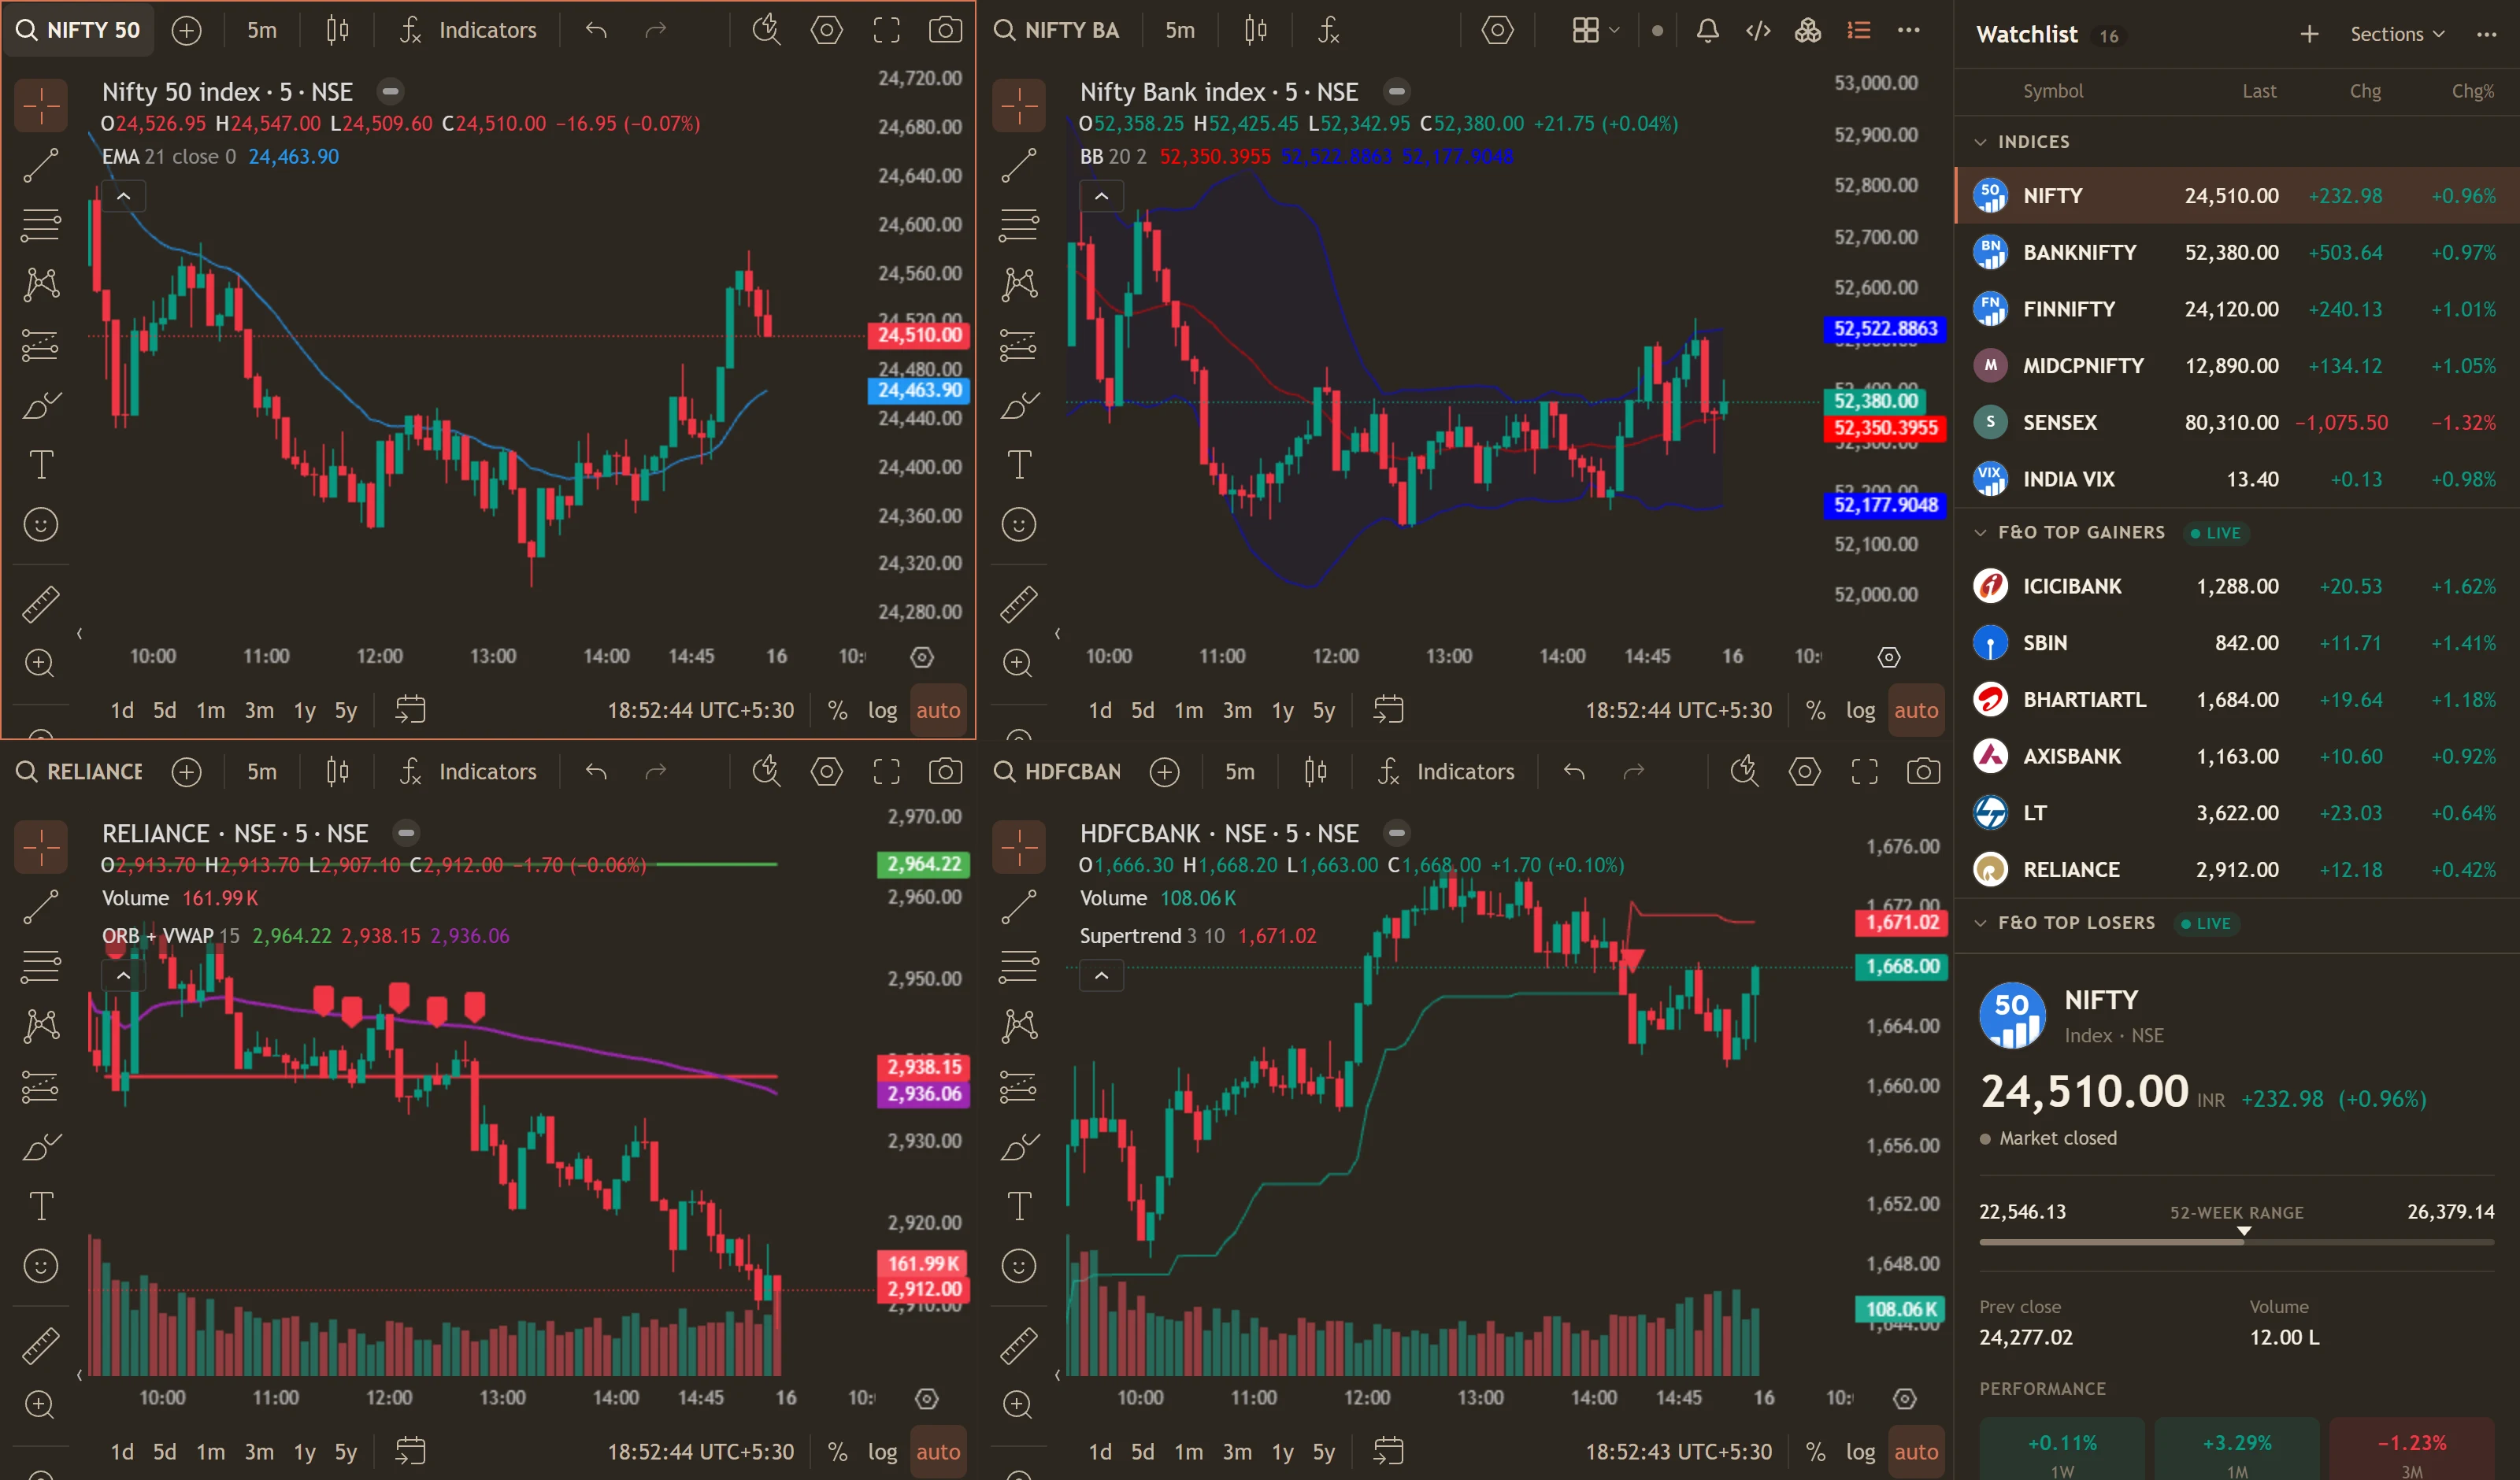Viewport: 2520px width, 1480px height.
Task: Click undo arrow in HDFCBANK chart toolbar
Action: (x=1574, y=771)
